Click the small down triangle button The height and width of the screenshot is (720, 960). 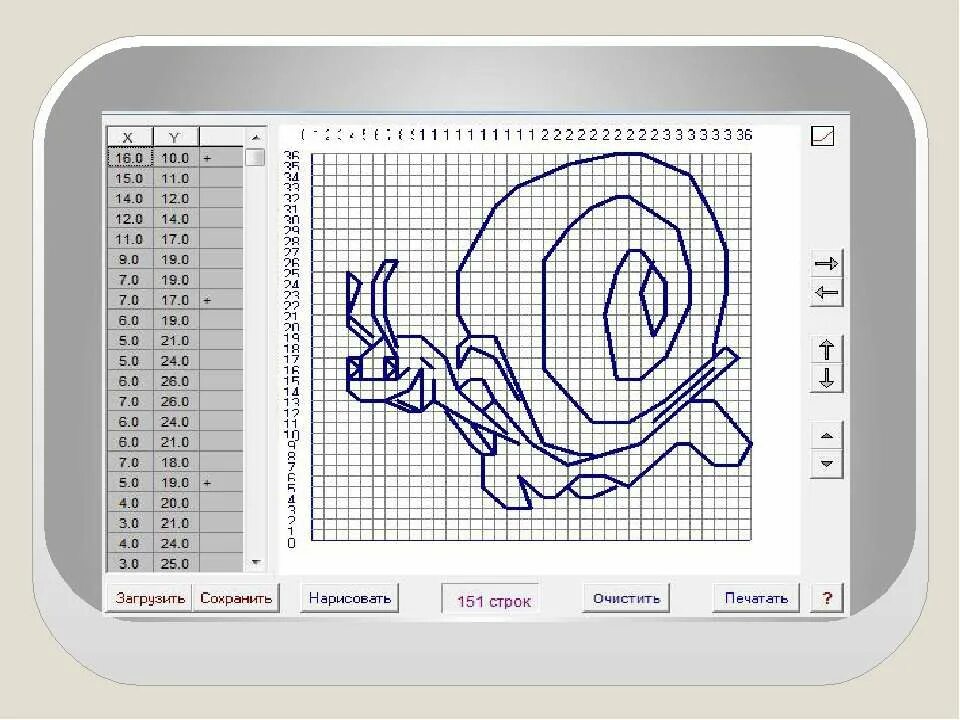pos(826,463)
